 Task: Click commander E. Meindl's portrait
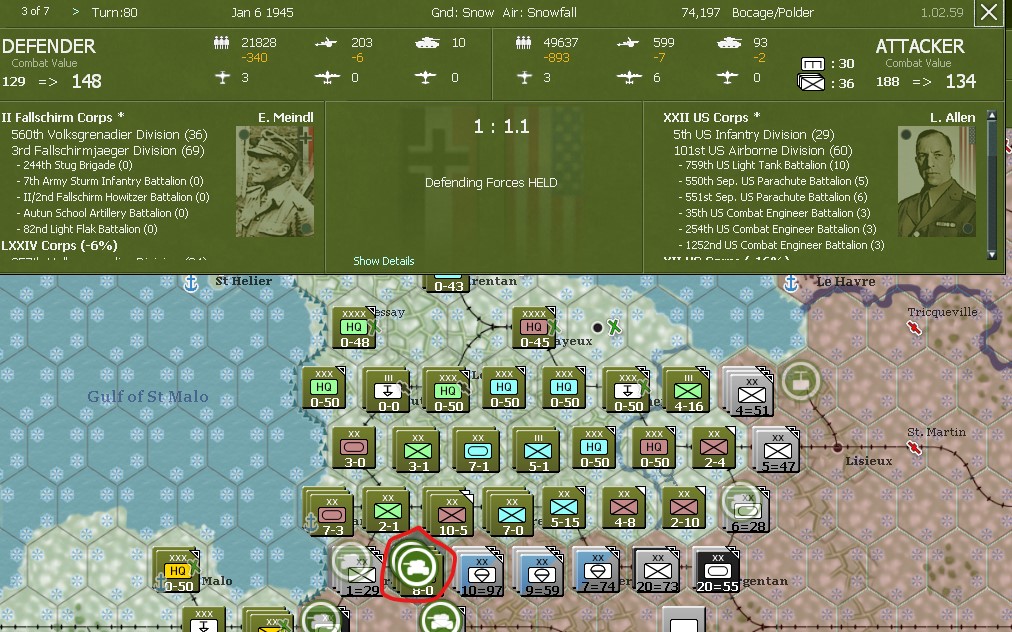point(275,180)
